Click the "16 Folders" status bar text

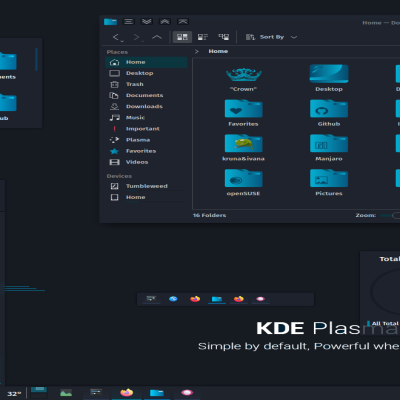tap(209, 215)
